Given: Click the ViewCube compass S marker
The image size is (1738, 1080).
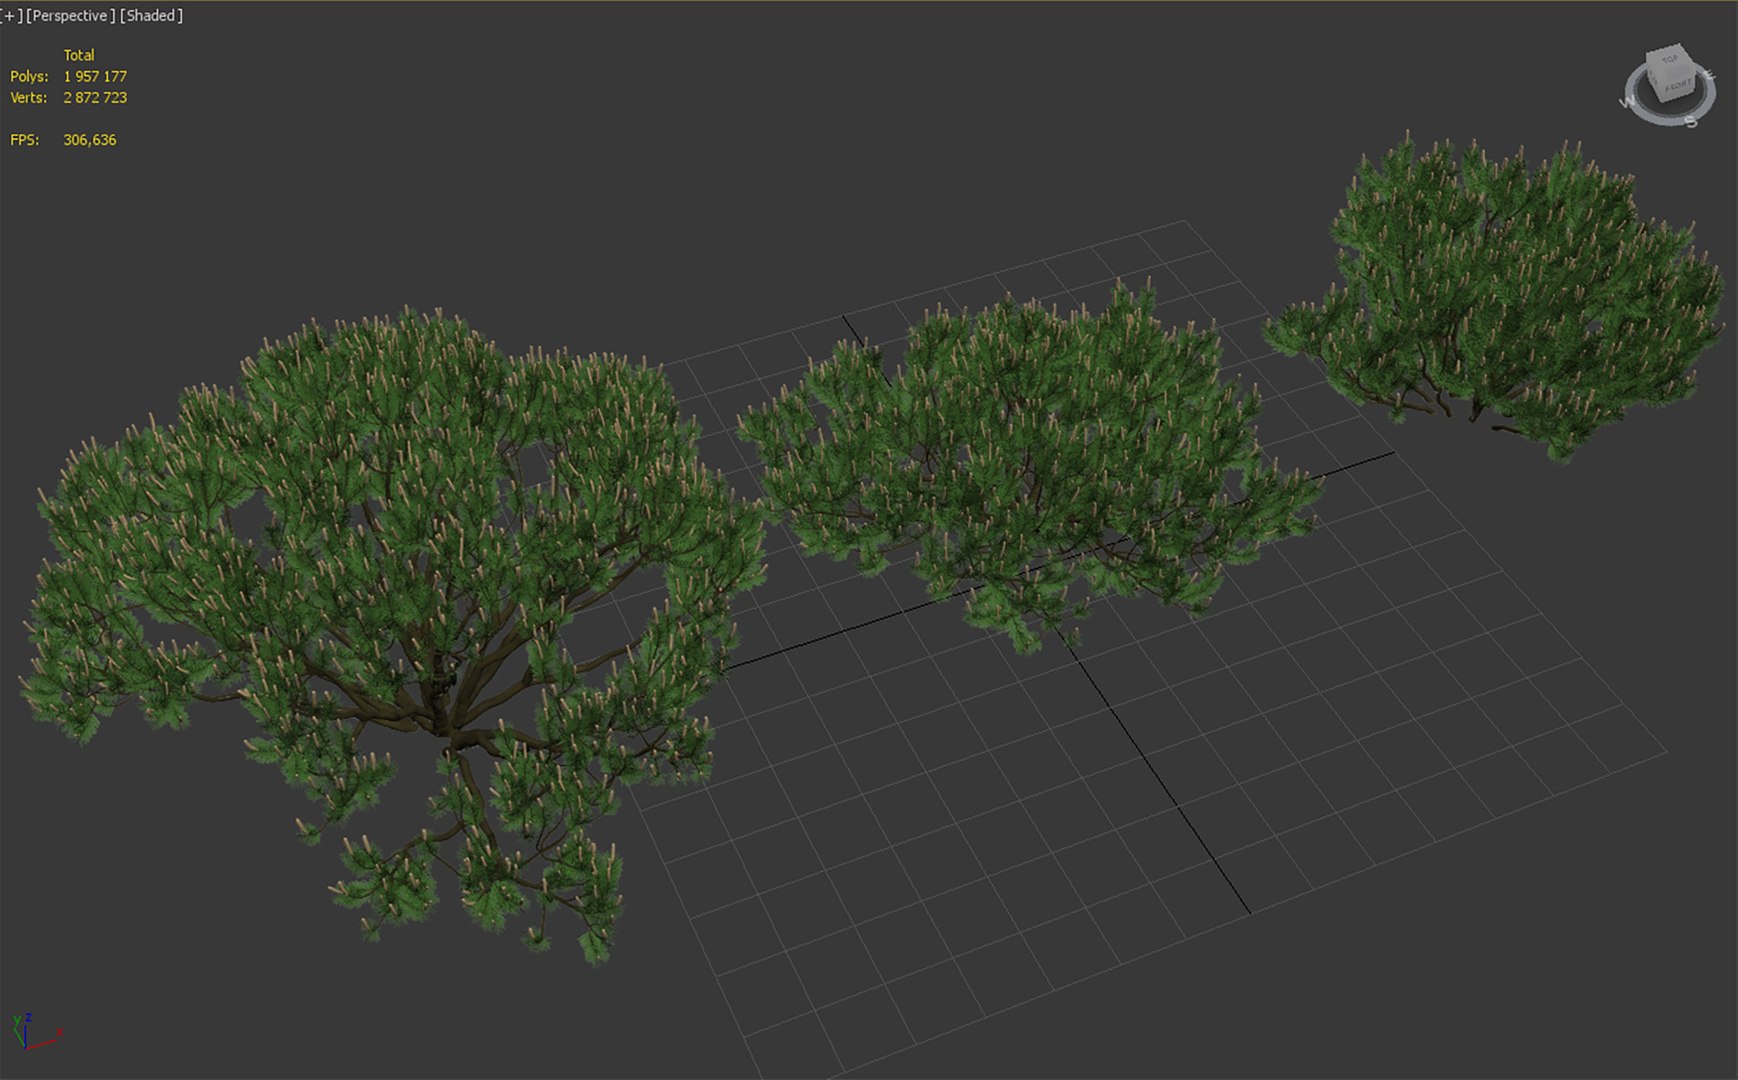Looking at the screenshot, I should point(1691,122).
